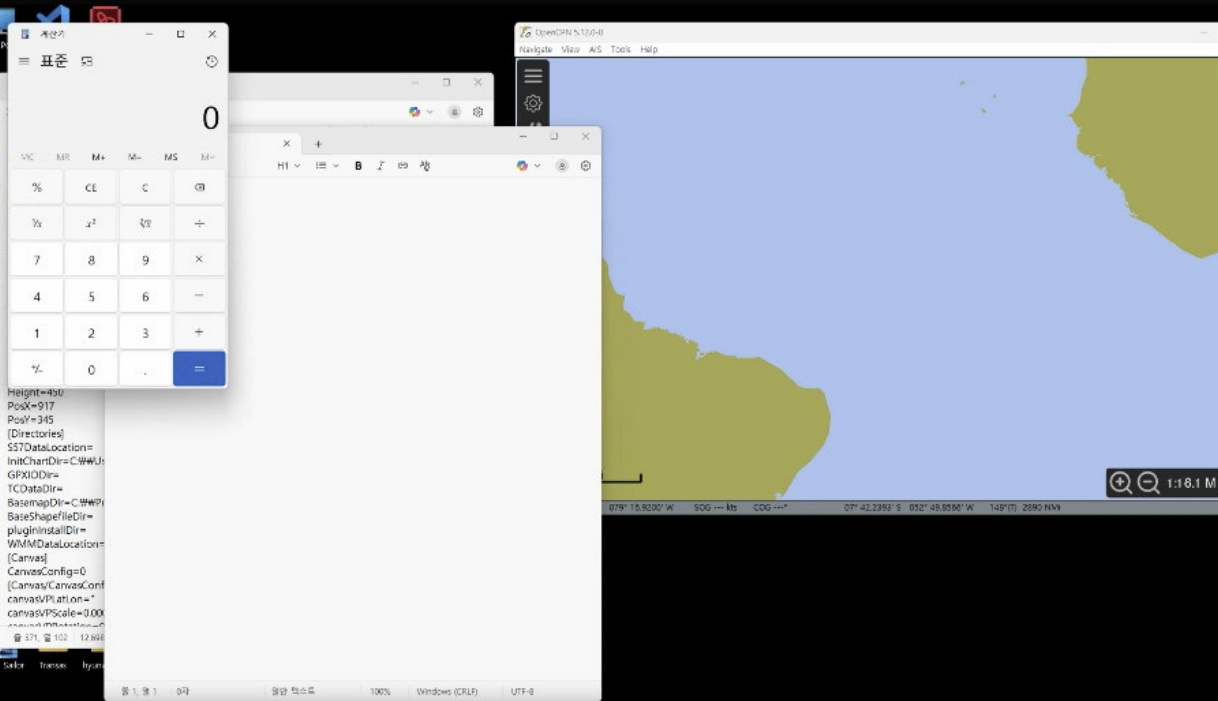Open UTF-8 encoding selector in Notepad
Image resolution: width=1218 pixels, height=701 pixels.
(x=522, y=691)
